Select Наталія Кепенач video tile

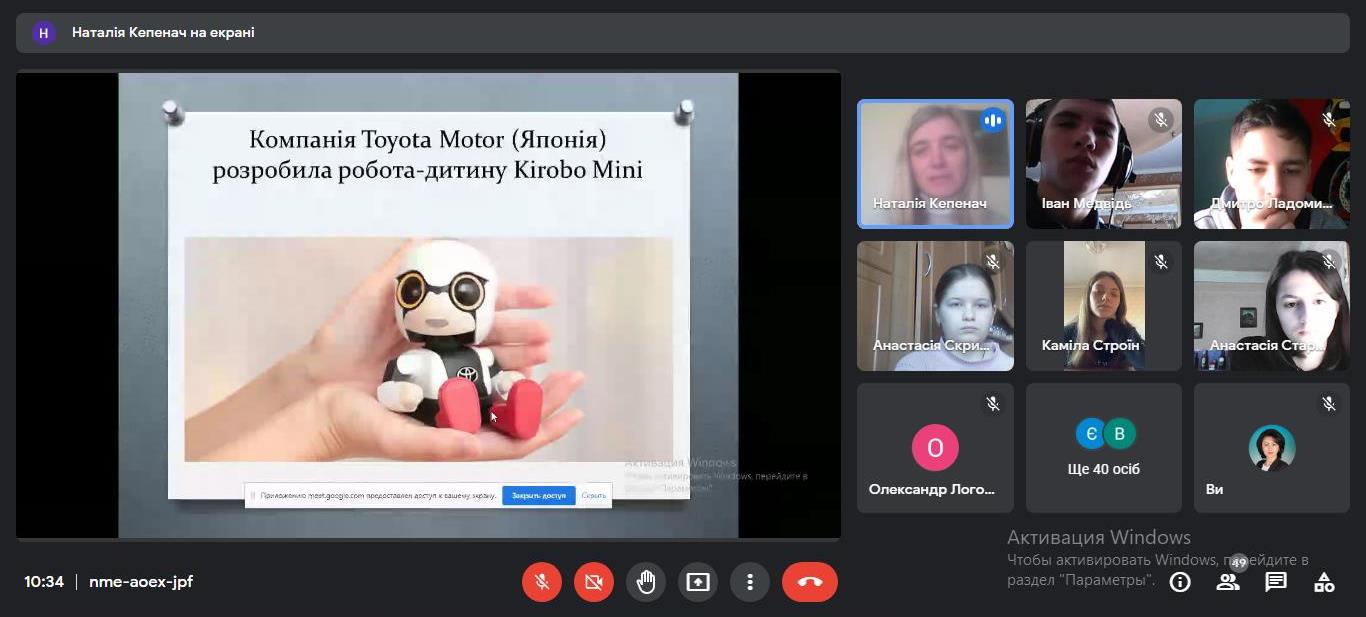point(935,164)
